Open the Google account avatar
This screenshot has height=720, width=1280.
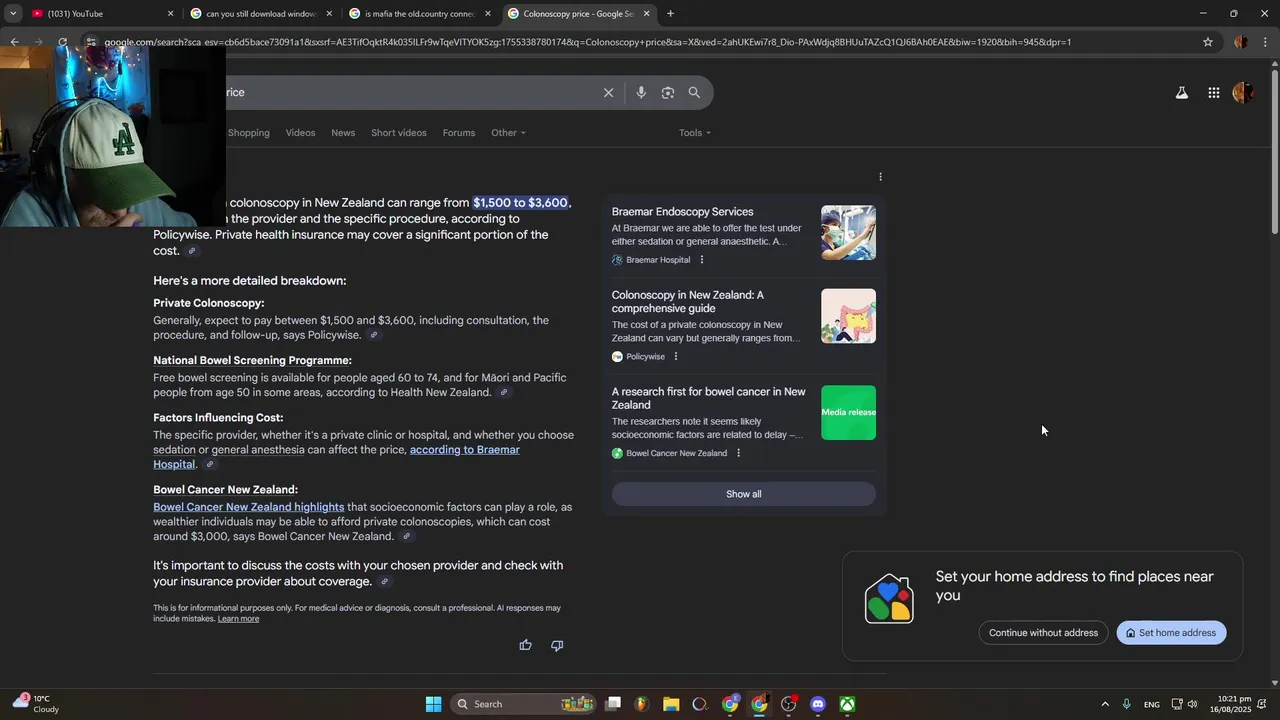[1243, 93]
